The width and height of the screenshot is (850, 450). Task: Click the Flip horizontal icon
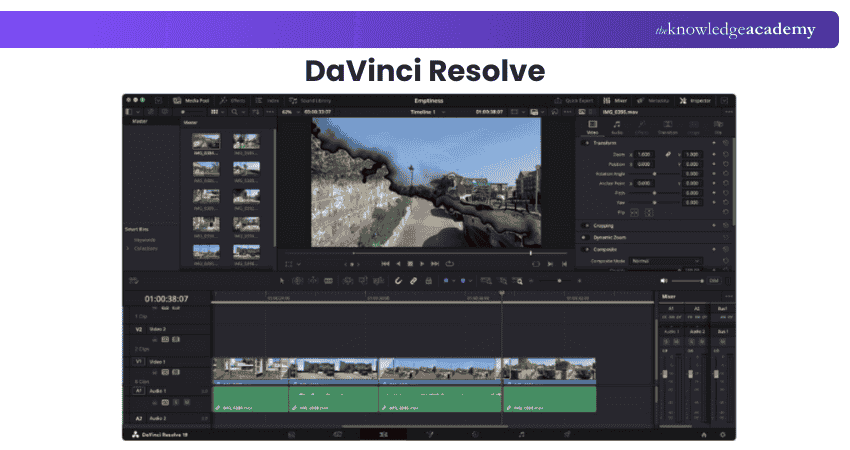634,213
